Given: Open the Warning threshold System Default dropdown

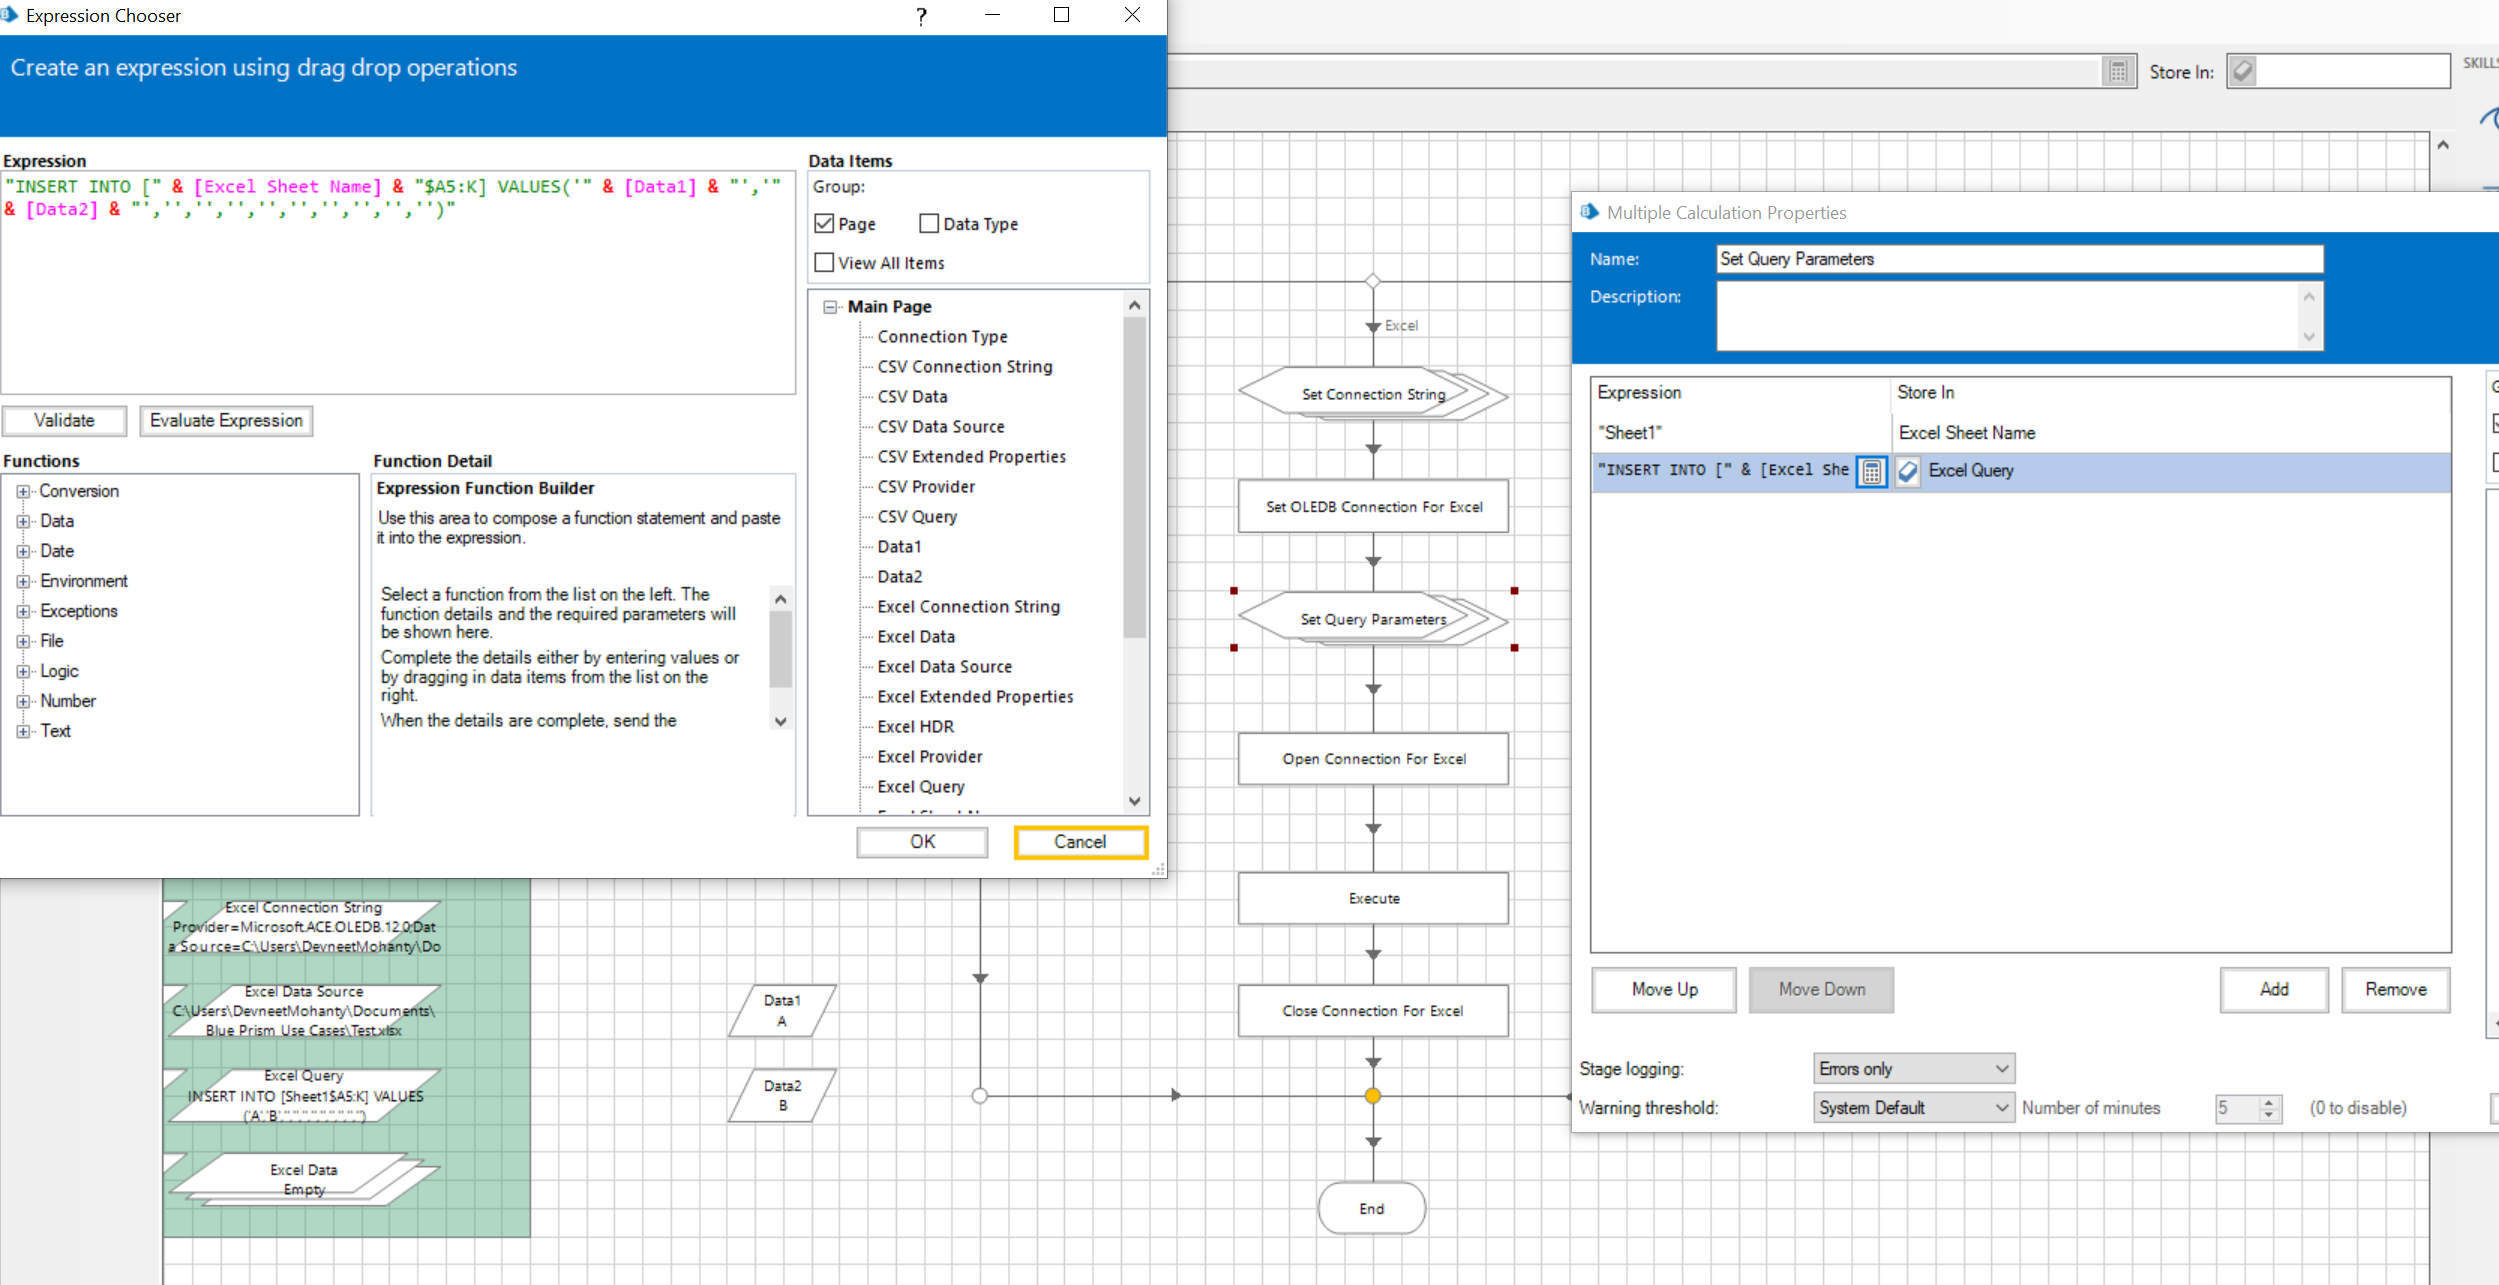Looking at the screenshot, I should [1998, 1107].
